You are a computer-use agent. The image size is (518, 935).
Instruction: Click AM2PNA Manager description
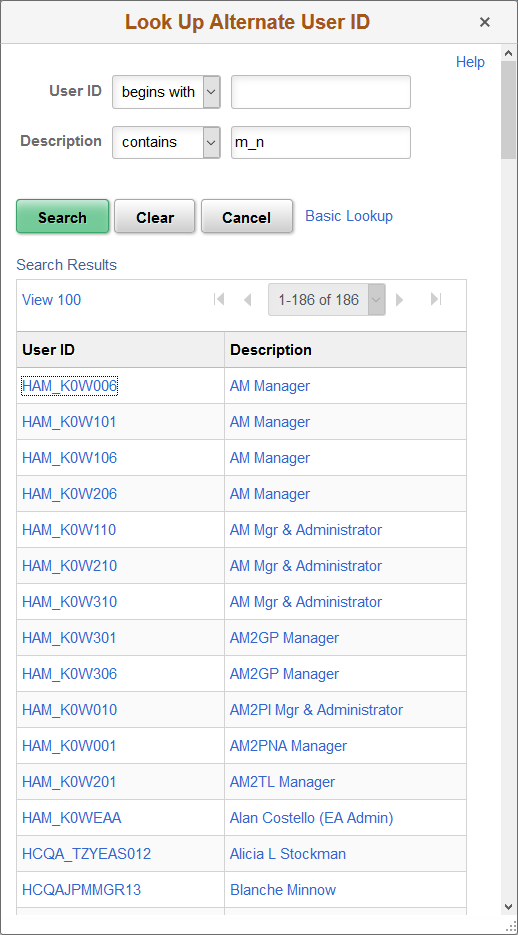point(289,745)
